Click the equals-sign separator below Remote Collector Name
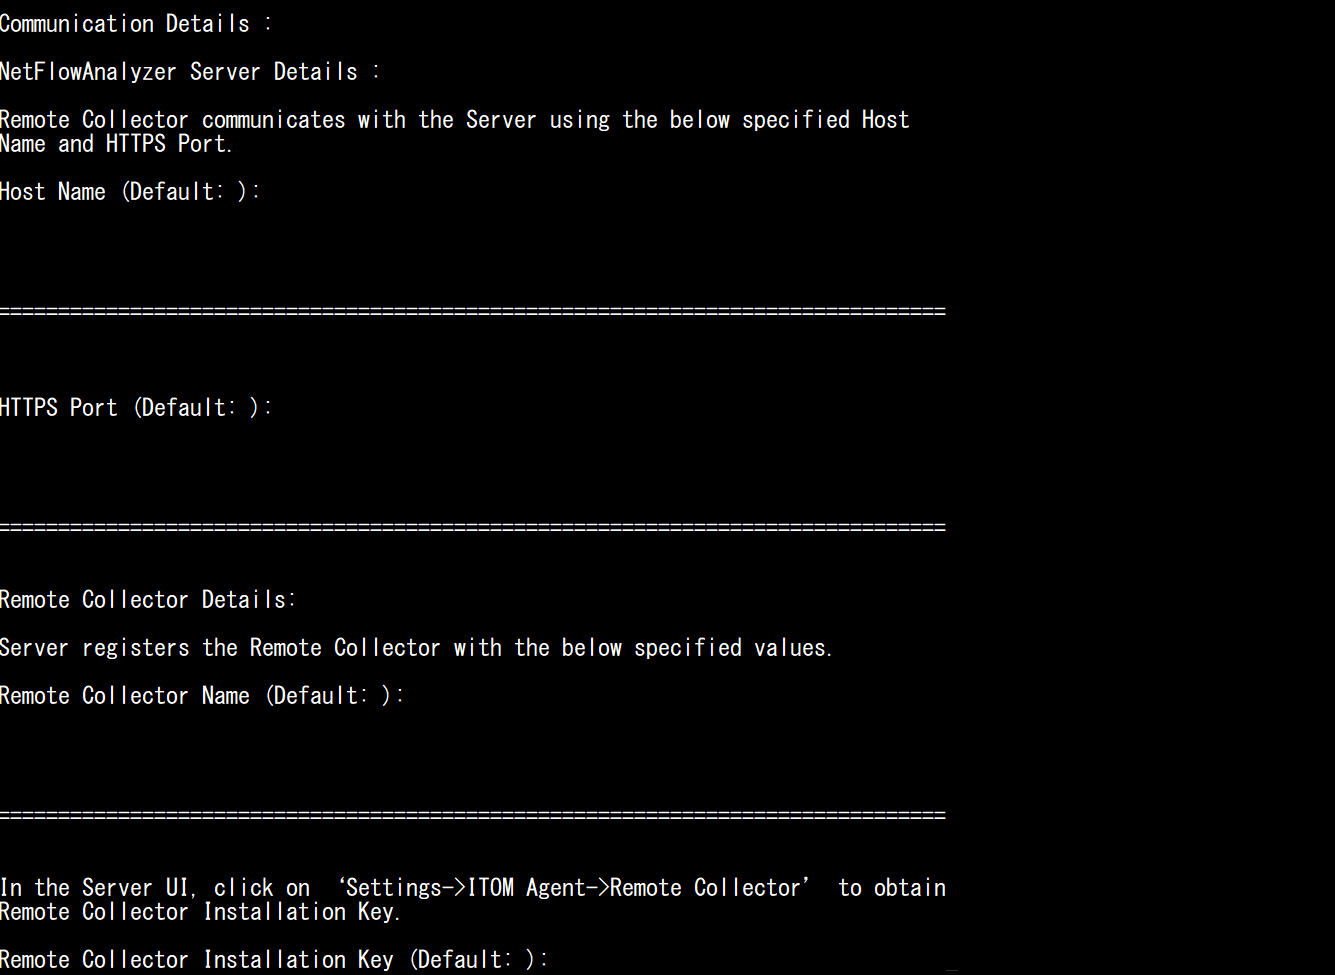Screen dimensions: 1335x975 click(x=472, y=816)
